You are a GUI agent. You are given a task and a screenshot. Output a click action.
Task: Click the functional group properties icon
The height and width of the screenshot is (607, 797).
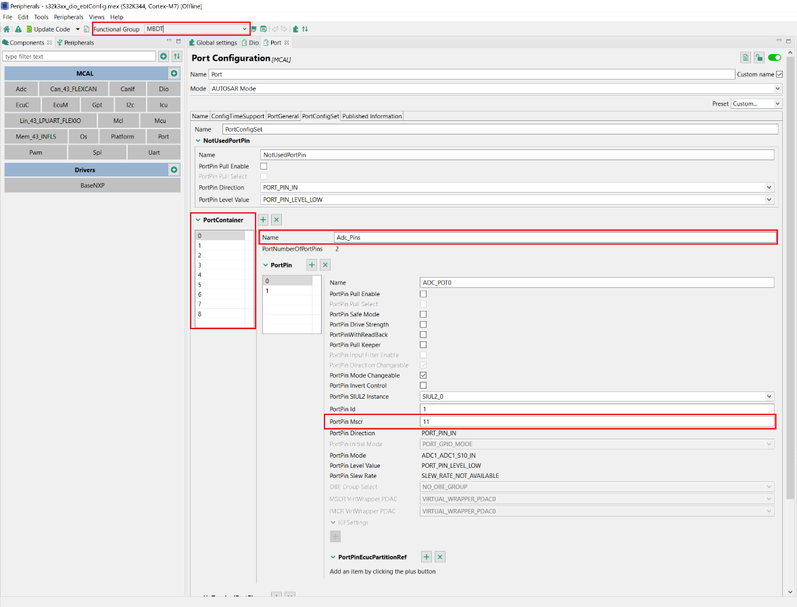tap(263, 29)
